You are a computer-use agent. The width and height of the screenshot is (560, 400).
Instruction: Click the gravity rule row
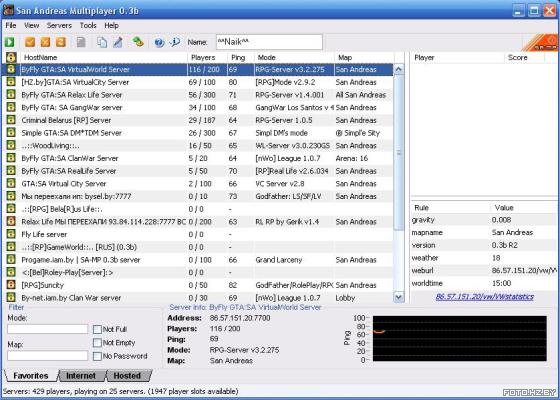coord(484,220)
